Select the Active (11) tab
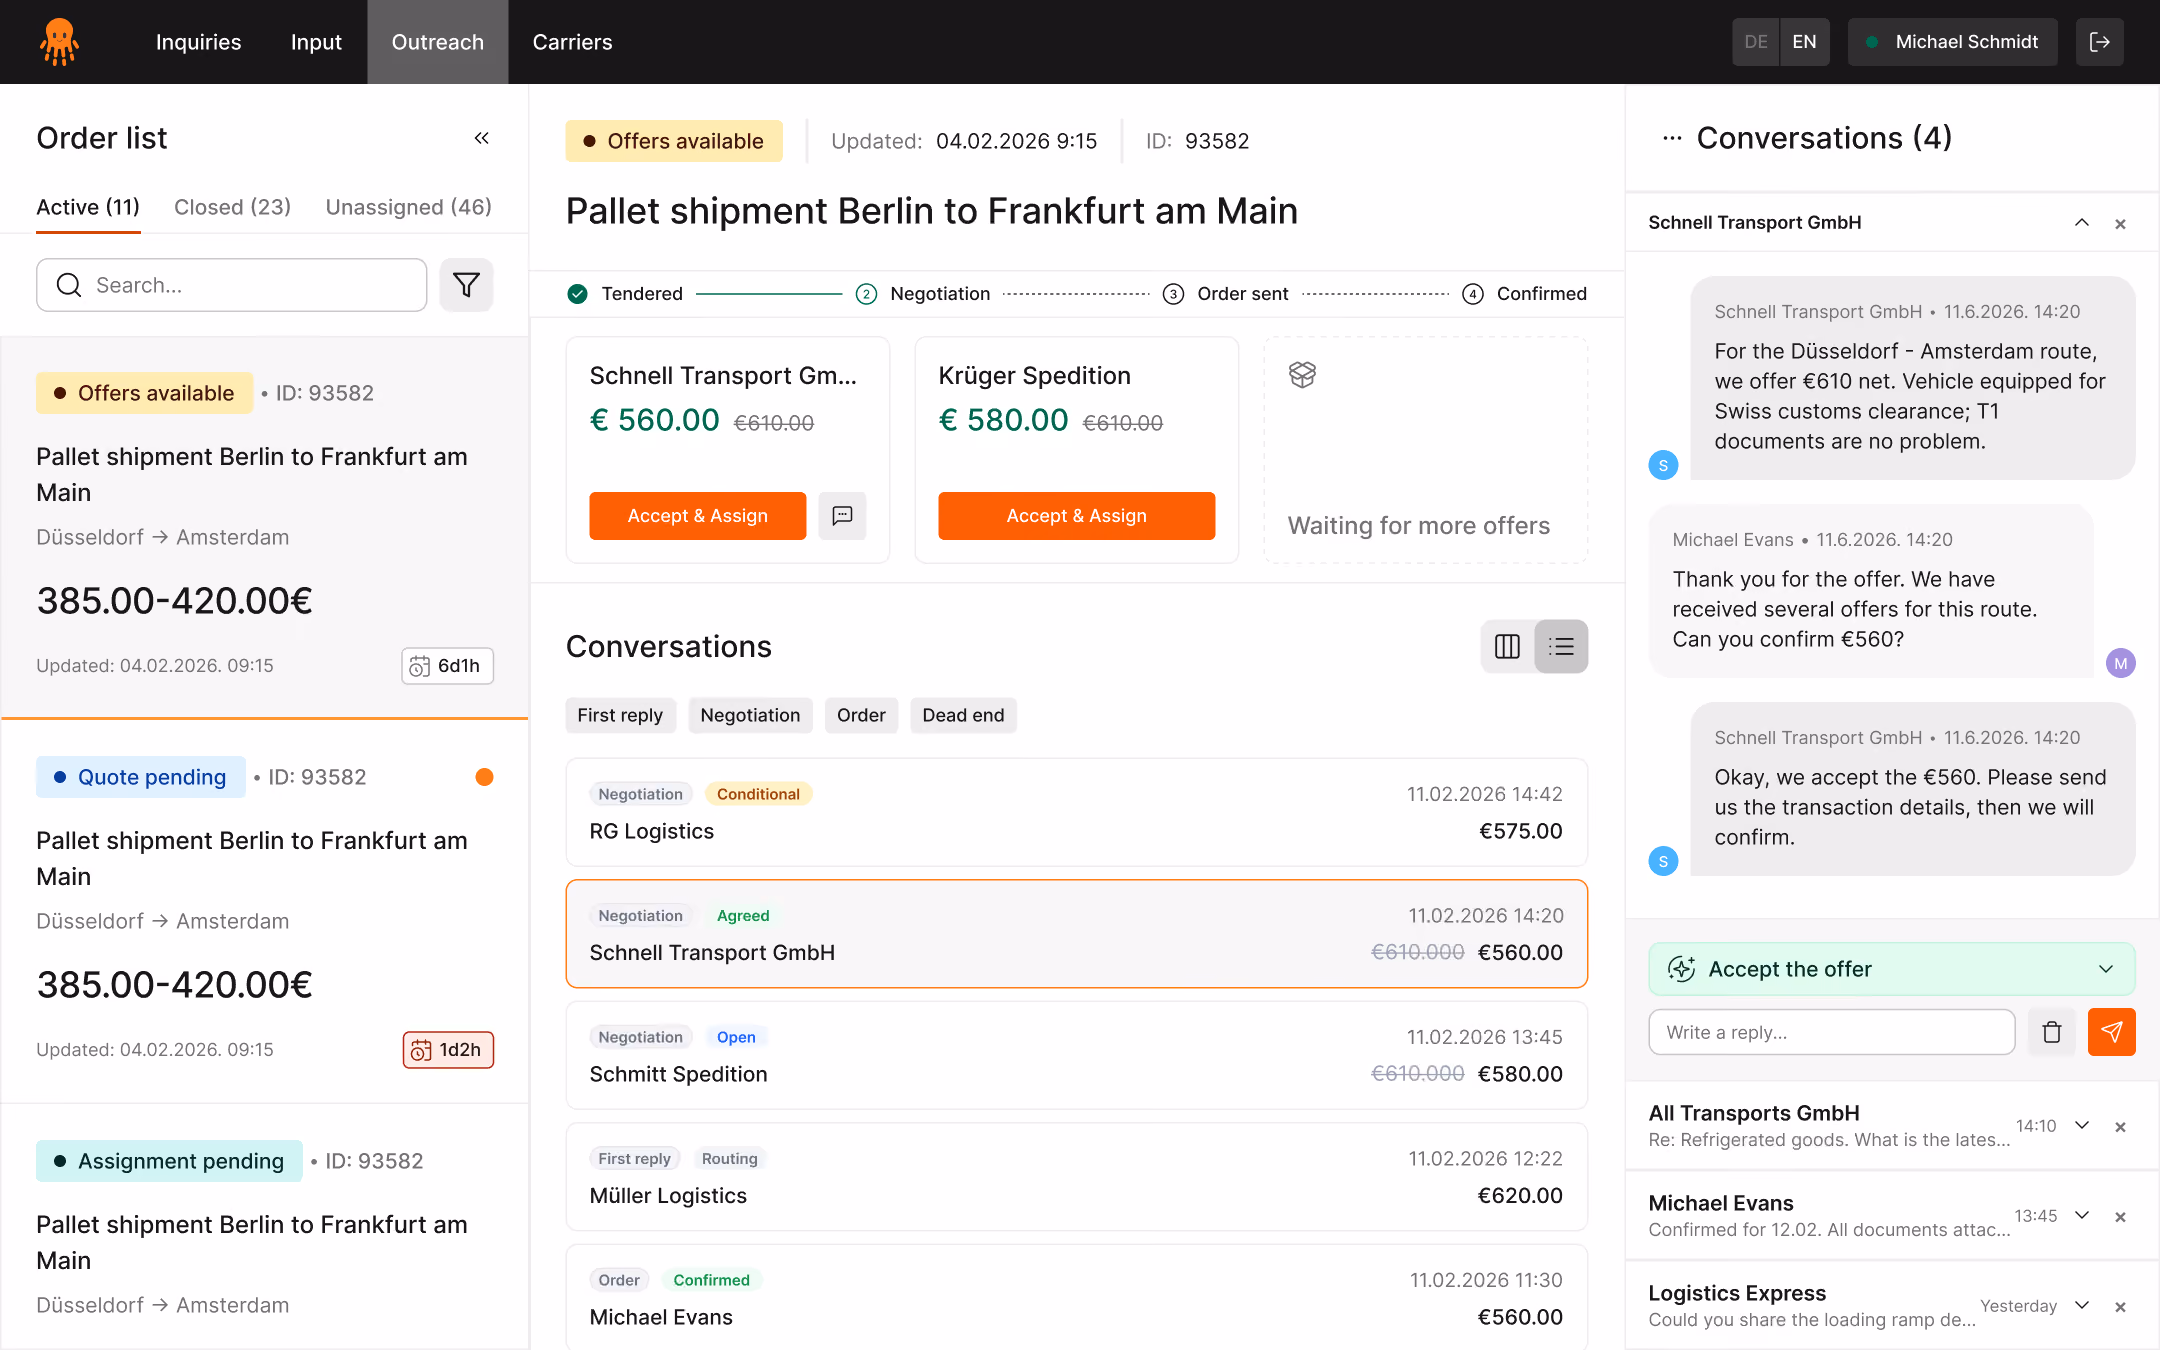Screen dimensions: 2160x1350 pos(88,207)
